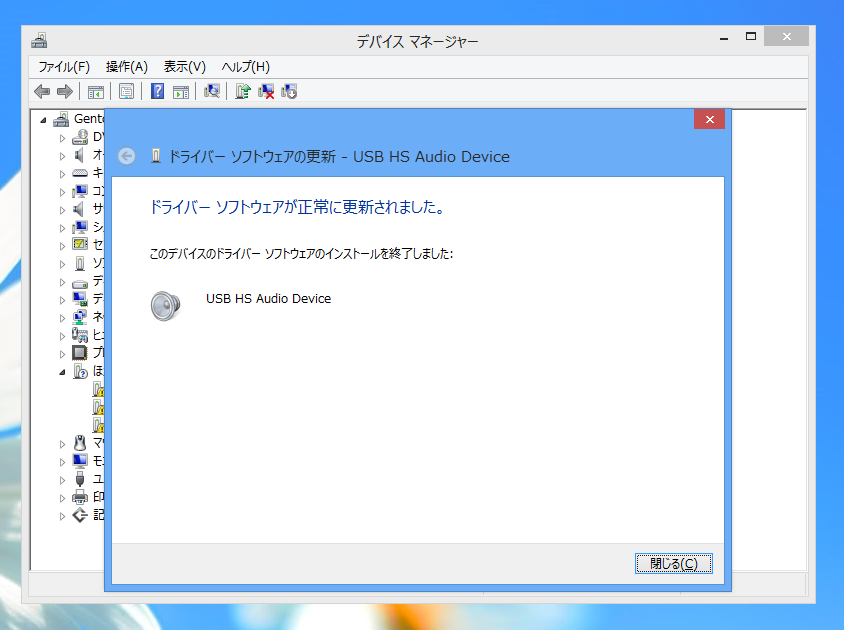
Task: Close the driver update dialog with red X
Action: click(x=709, y=119)
